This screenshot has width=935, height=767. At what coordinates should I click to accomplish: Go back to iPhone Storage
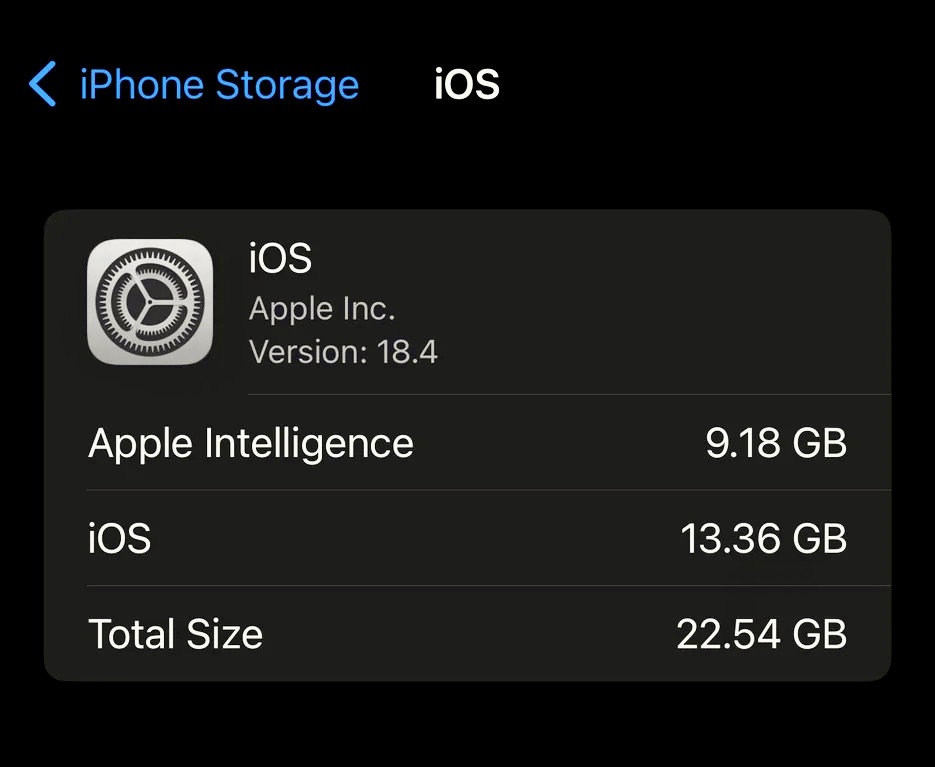click(x=218, y=84)
